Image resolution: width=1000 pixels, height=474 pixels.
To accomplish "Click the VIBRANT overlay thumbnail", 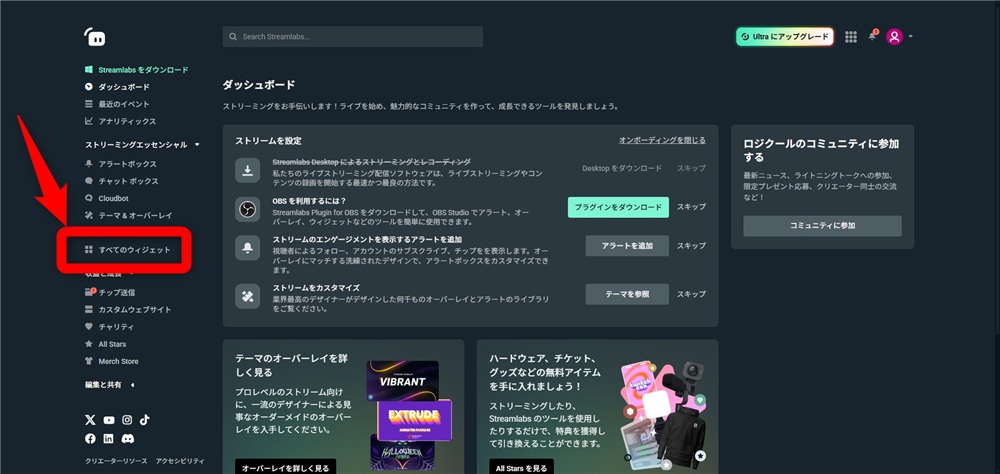I will 402,381.
